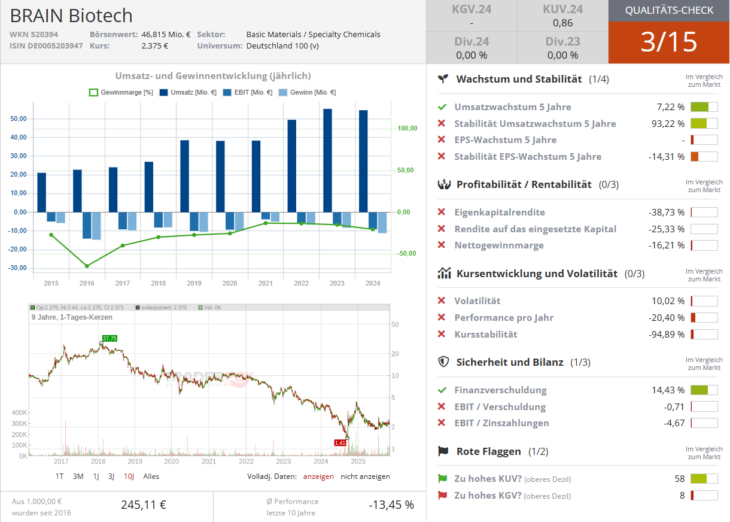Click the plant icon beside Wachstum und Stabilität
Viewport: 730px width, 522px height.
(x=442, y=79)
